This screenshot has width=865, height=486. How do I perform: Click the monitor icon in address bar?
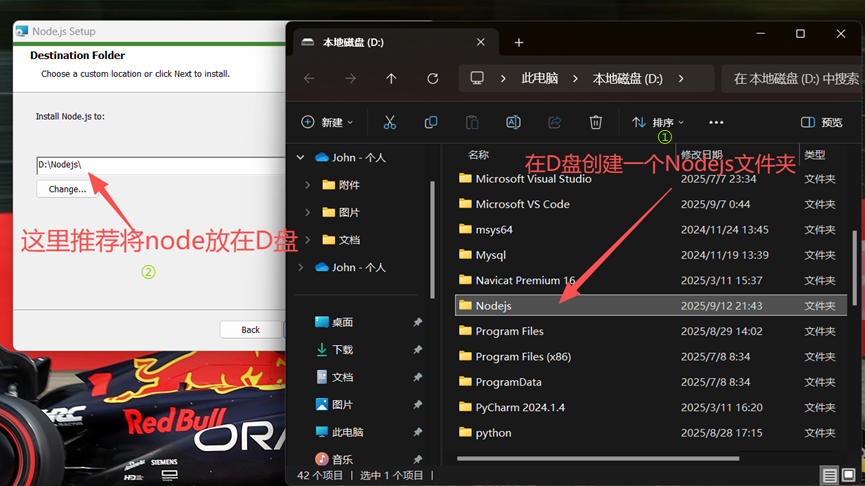pos(477,78)
